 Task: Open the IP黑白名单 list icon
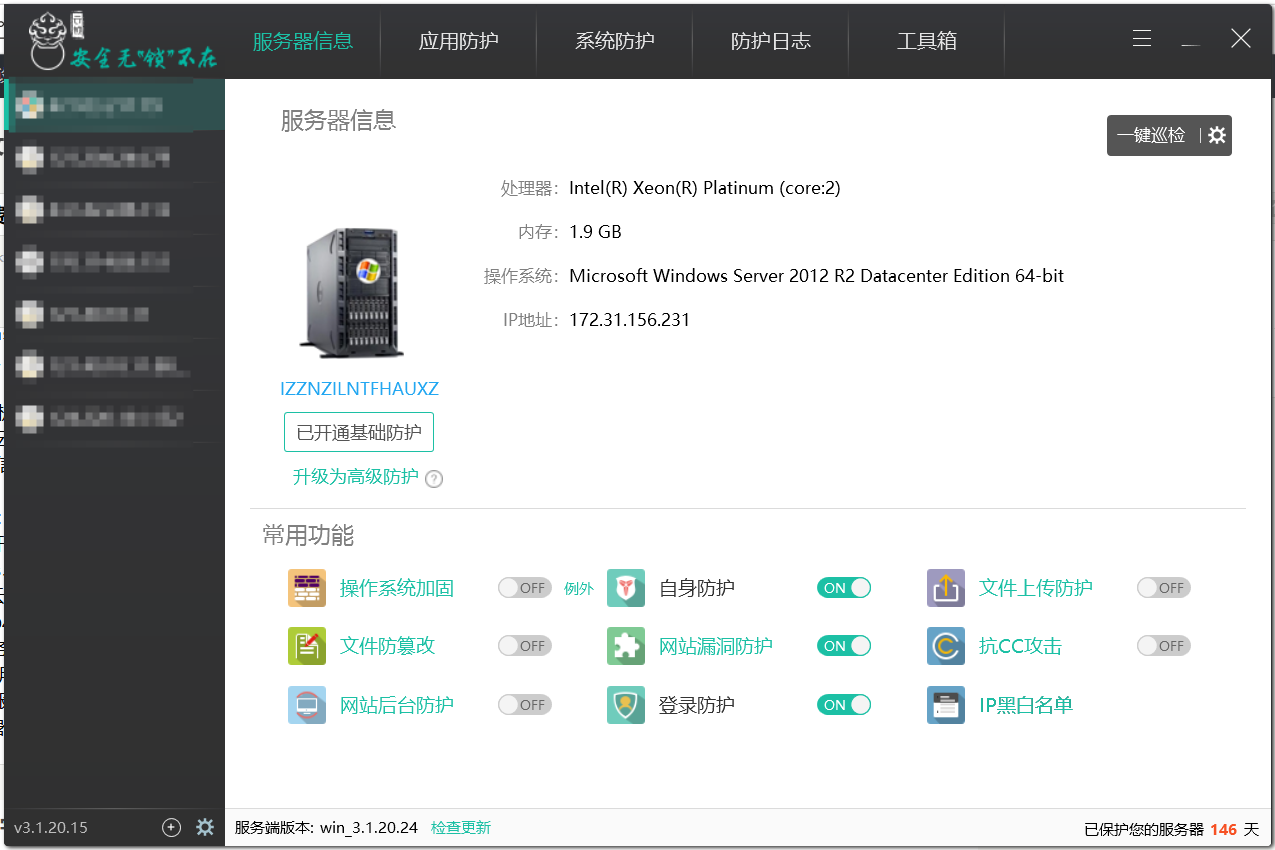(x=946, y=705)
